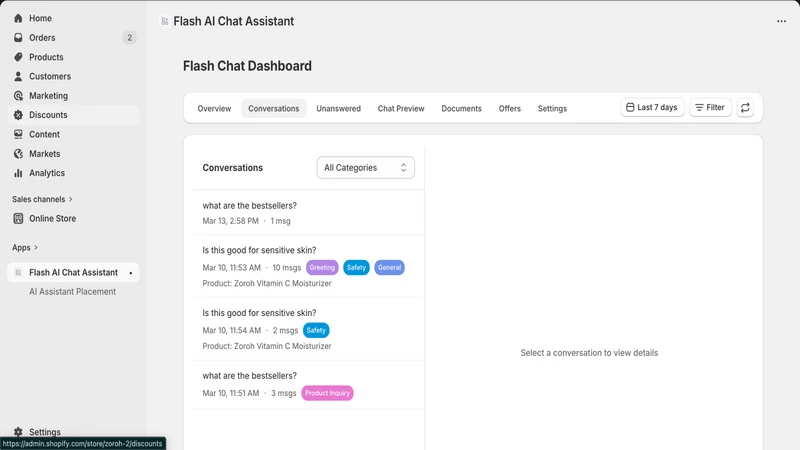Viewport: 800px width, 450px height.
Task: Click the Safety tag on 2 msgs conversation
Action: (316, 330)
